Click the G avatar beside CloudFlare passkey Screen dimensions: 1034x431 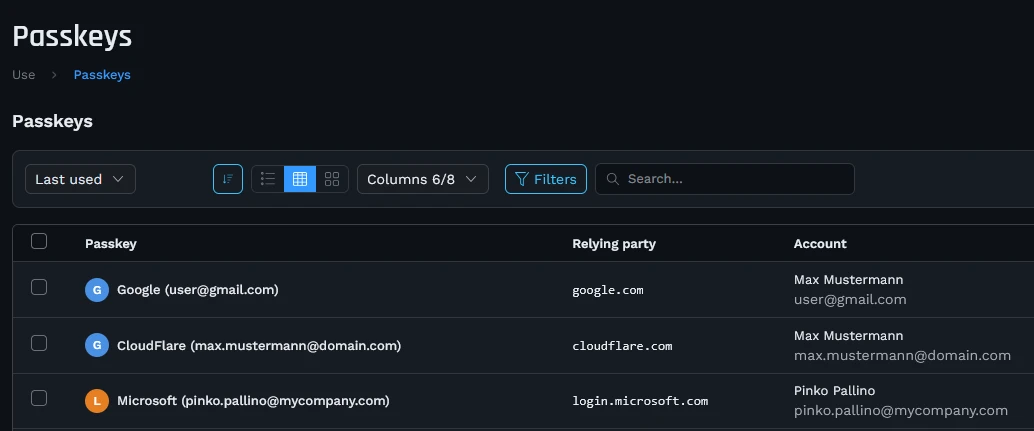click(x=97, y=345)
